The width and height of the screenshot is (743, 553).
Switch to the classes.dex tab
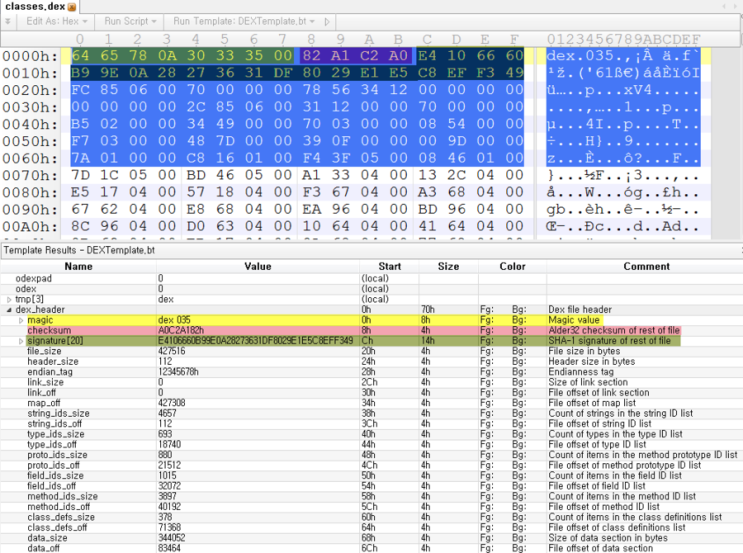pyautogui.click(x=40, y=7)
